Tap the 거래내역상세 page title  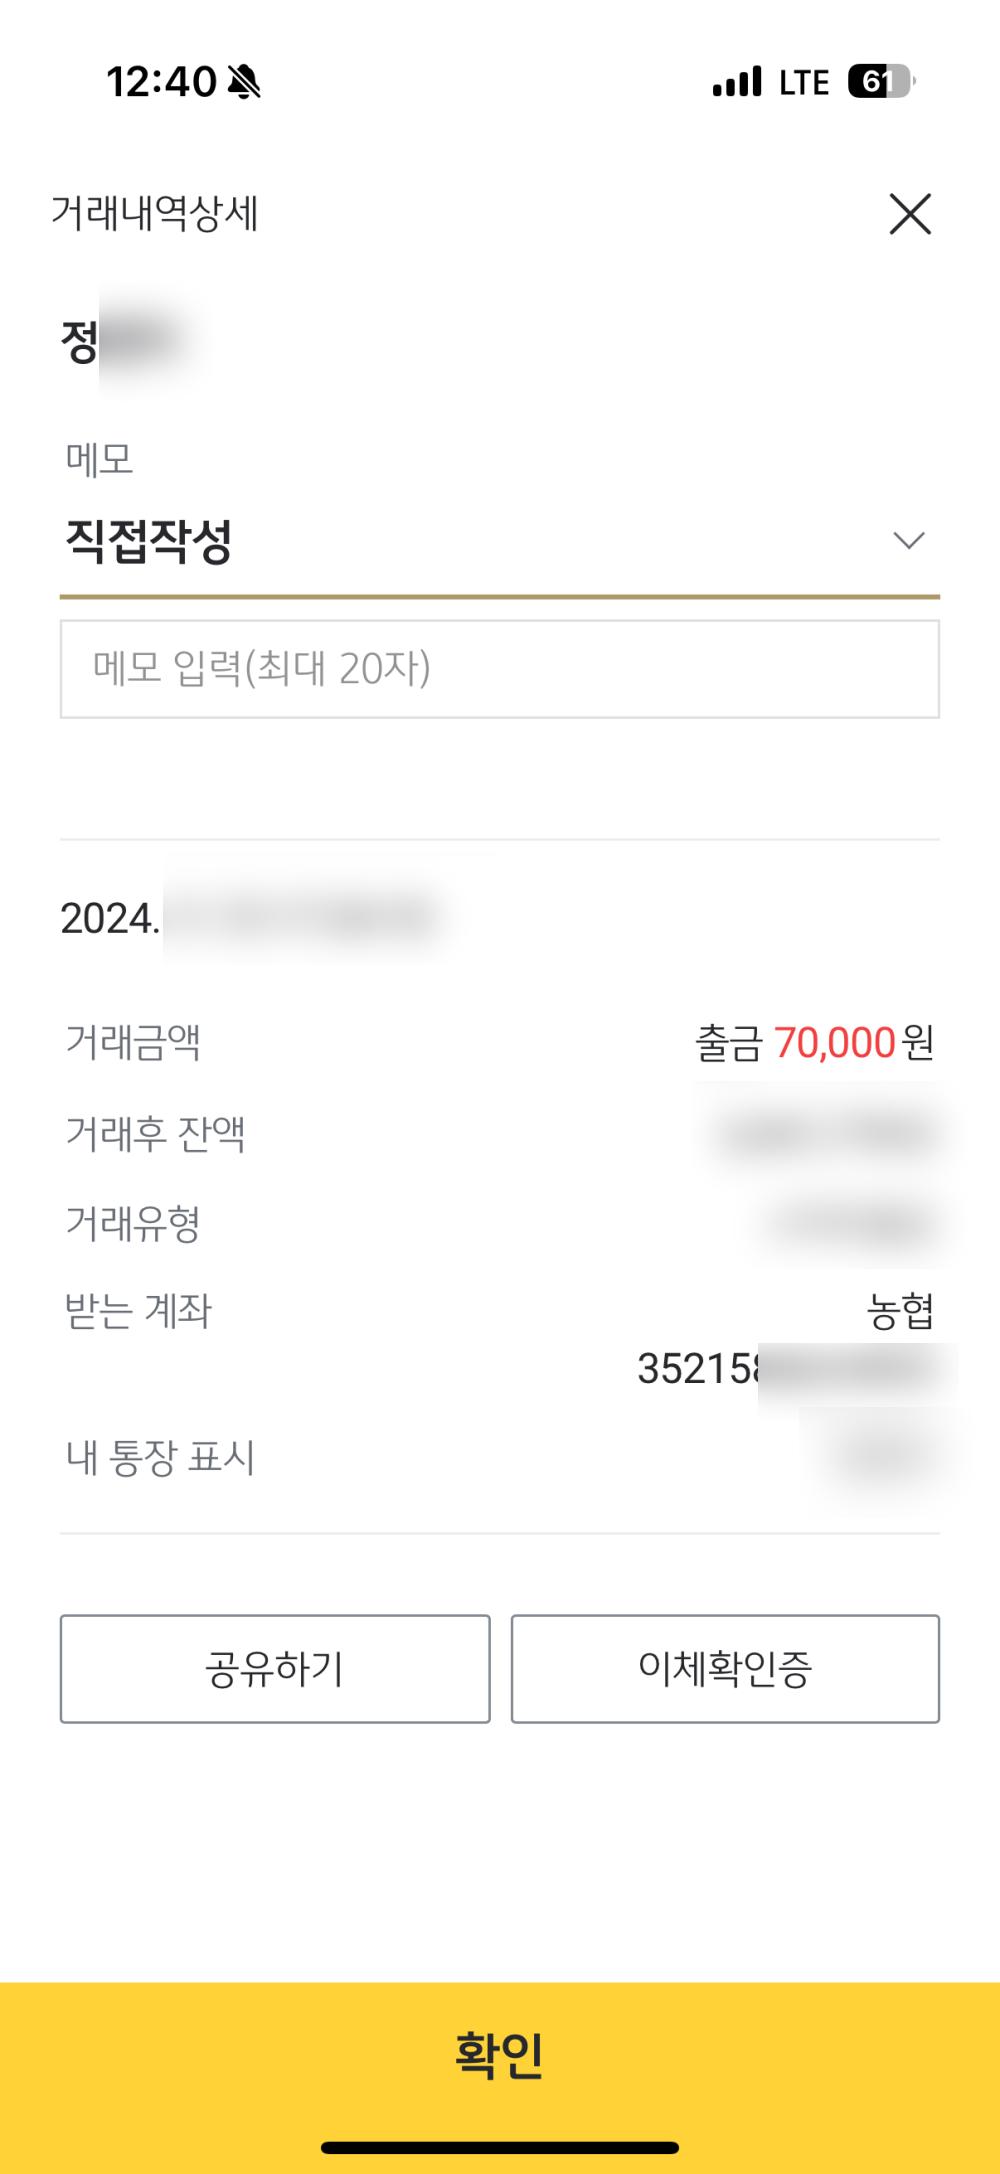[155, 214]
